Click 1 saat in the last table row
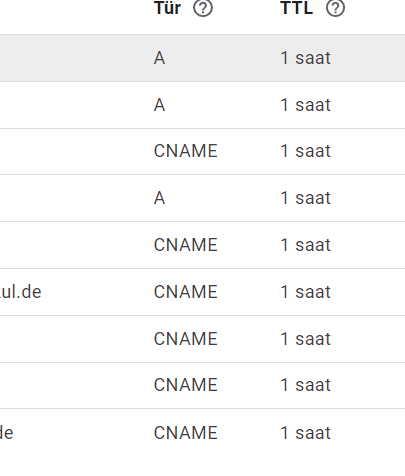 [305, 433]
